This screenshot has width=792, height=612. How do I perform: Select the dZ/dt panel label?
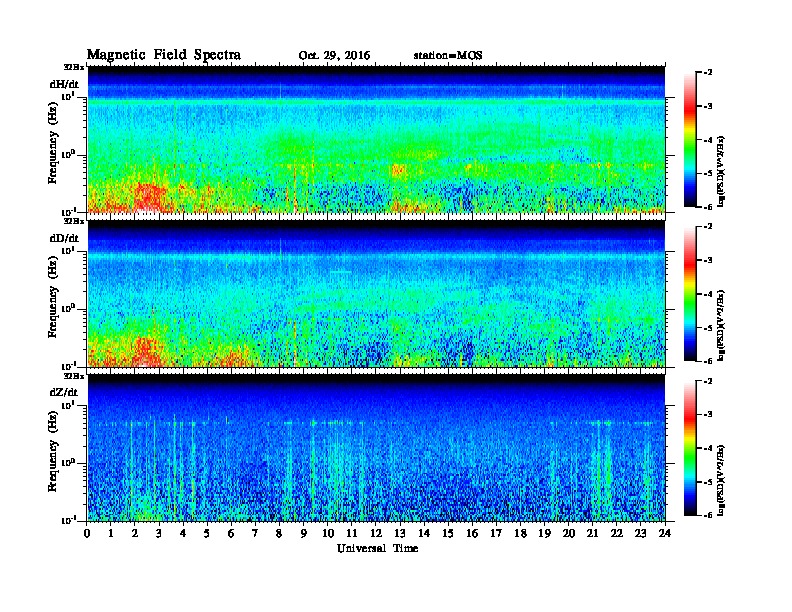pos(64,392)
